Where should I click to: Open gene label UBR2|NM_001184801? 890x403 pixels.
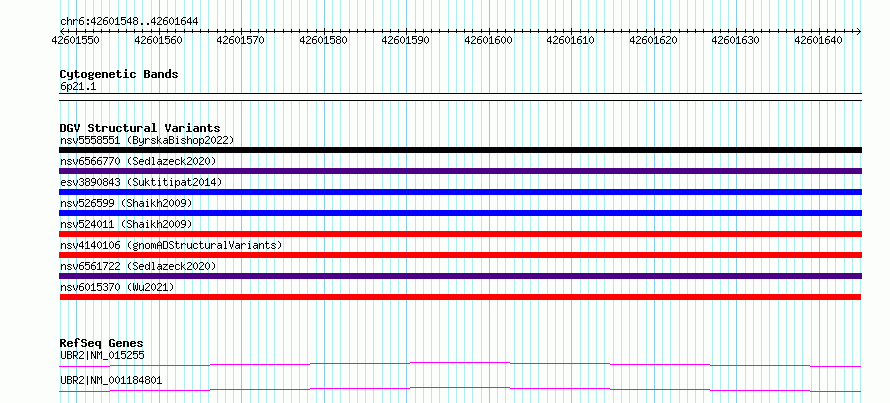pyautogui.click(x=111, y=381)
